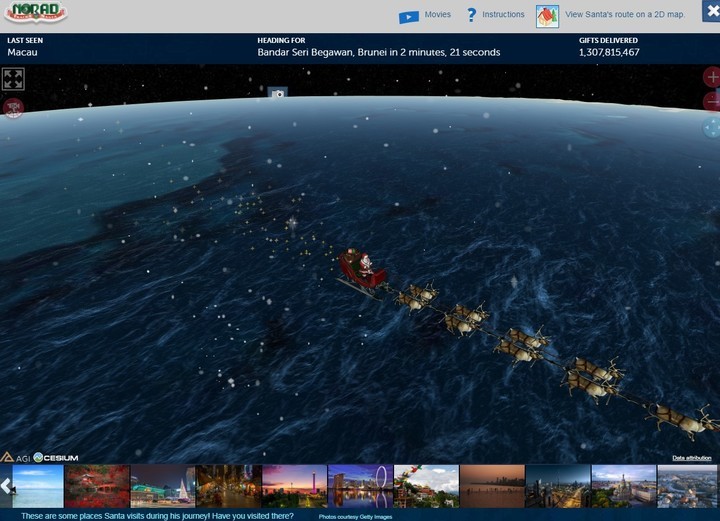Click View Santa's route on a 2D map
The image size is (720, 521).
point(623,15)
